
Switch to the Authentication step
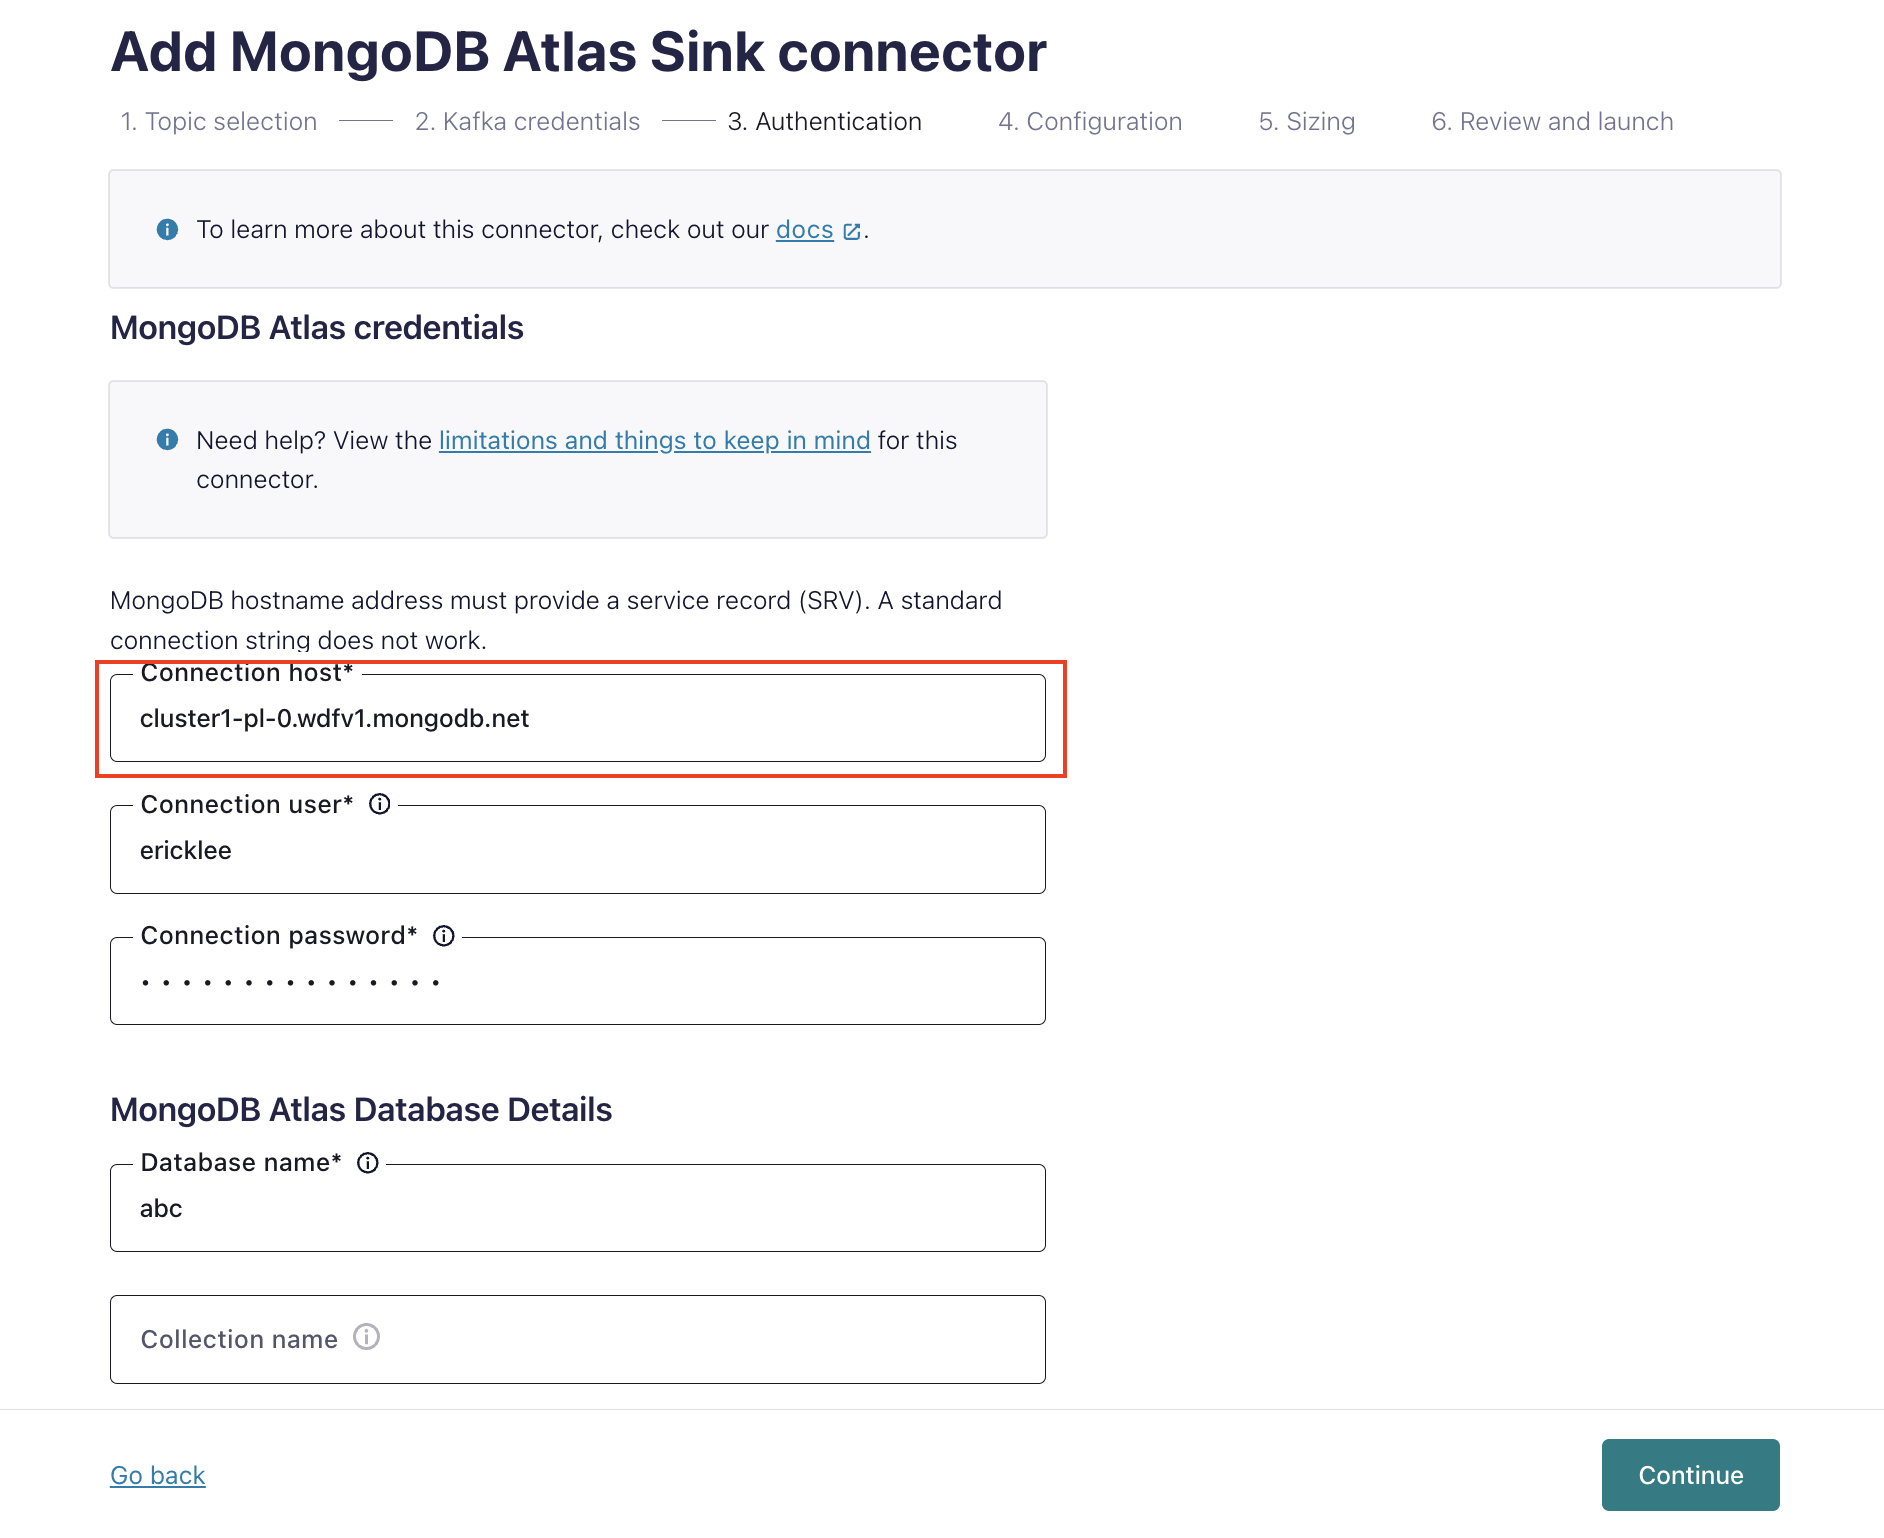[x=824, y=121]
